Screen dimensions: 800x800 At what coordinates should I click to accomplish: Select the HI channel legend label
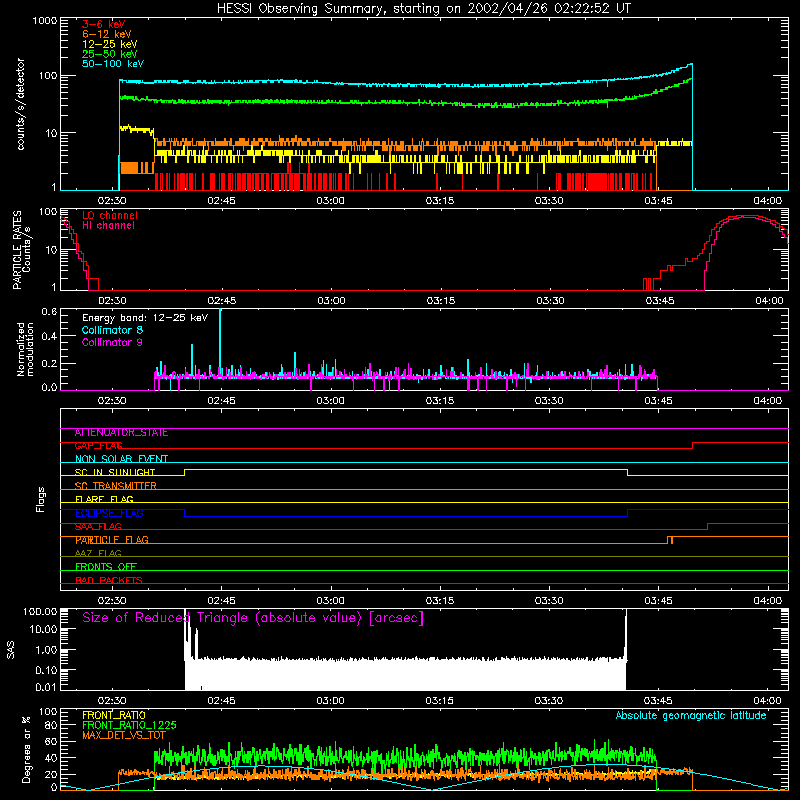pos(108,226)
